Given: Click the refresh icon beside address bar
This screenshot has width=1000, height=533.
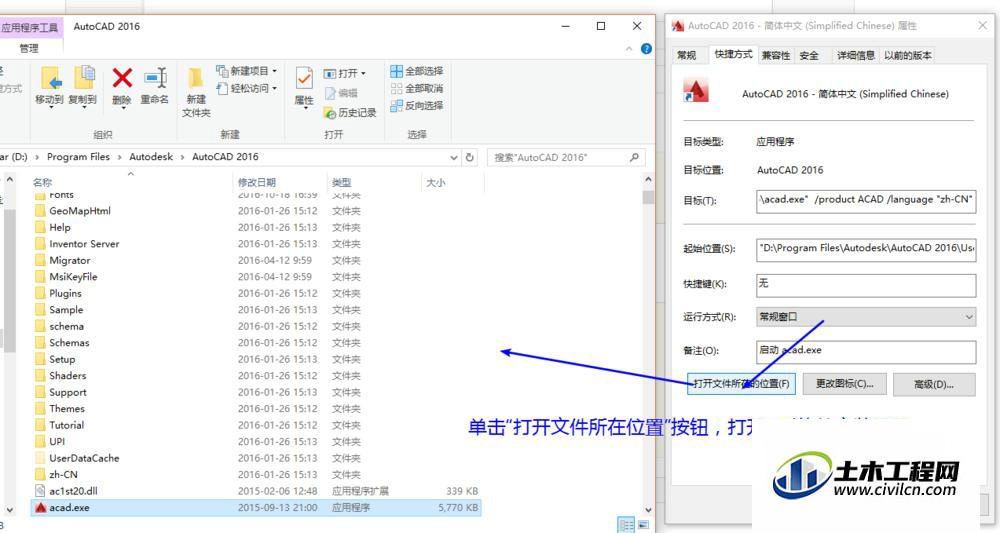Looking at the screenshot, I should coord(470,157).
